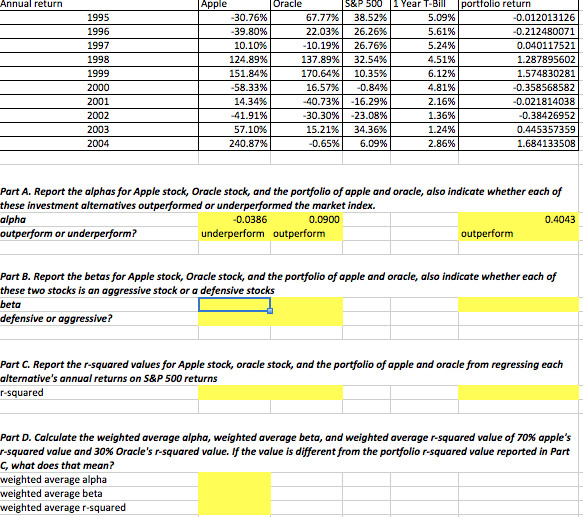
Task: Click the Part D instruction text
Action: pos(285,451)
